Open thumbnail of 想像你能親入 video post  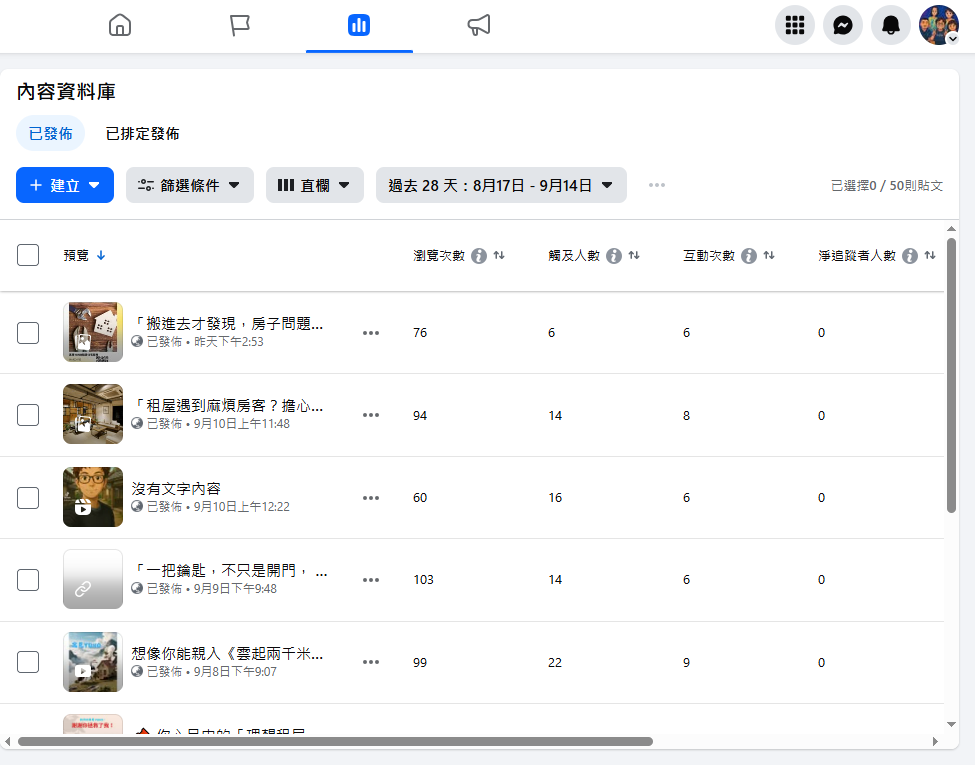click(93, 662)
